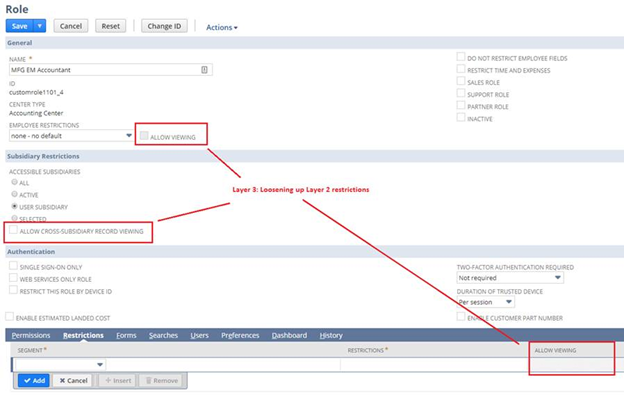Open the Save button dropdown arrow
624x395 pixels.
[x=40, y=26]
